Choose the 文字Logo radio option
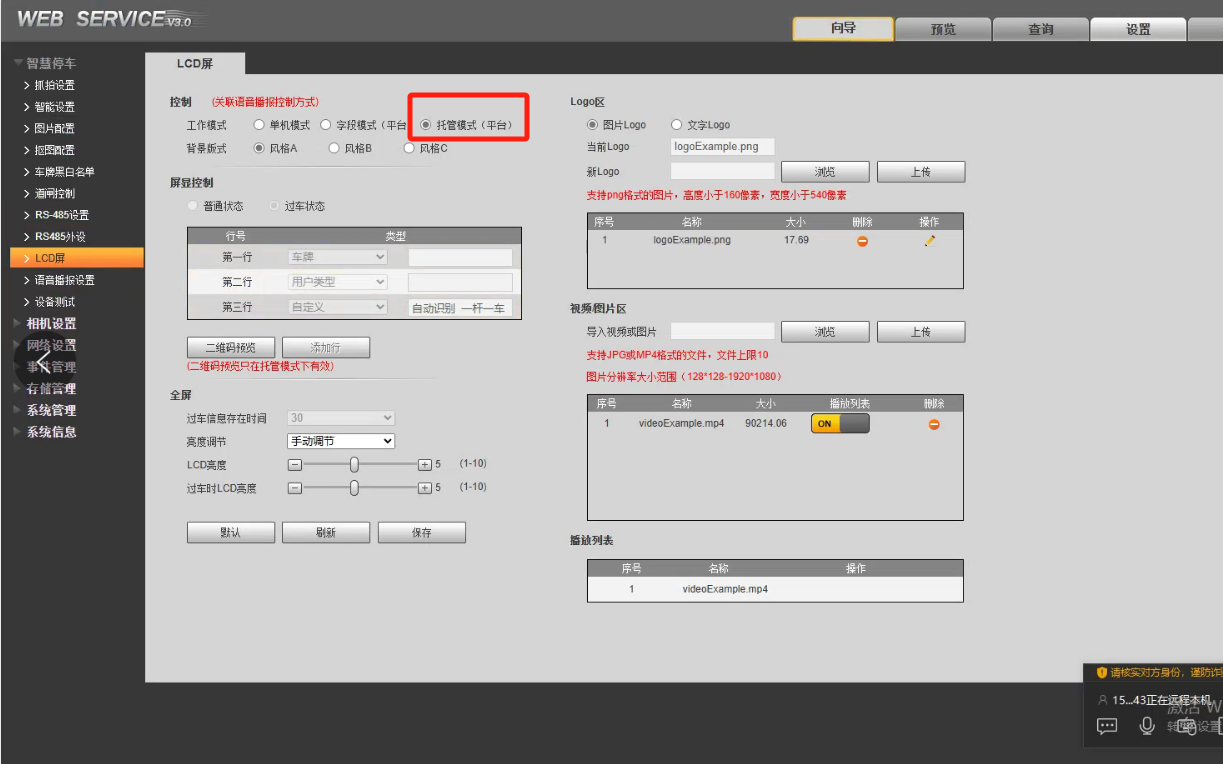 tap(676, 125)
